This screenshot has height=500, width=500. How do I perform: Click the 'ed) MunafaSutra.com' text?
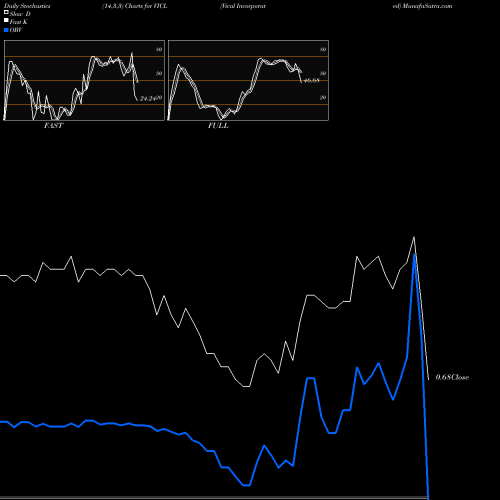(422, 6)
